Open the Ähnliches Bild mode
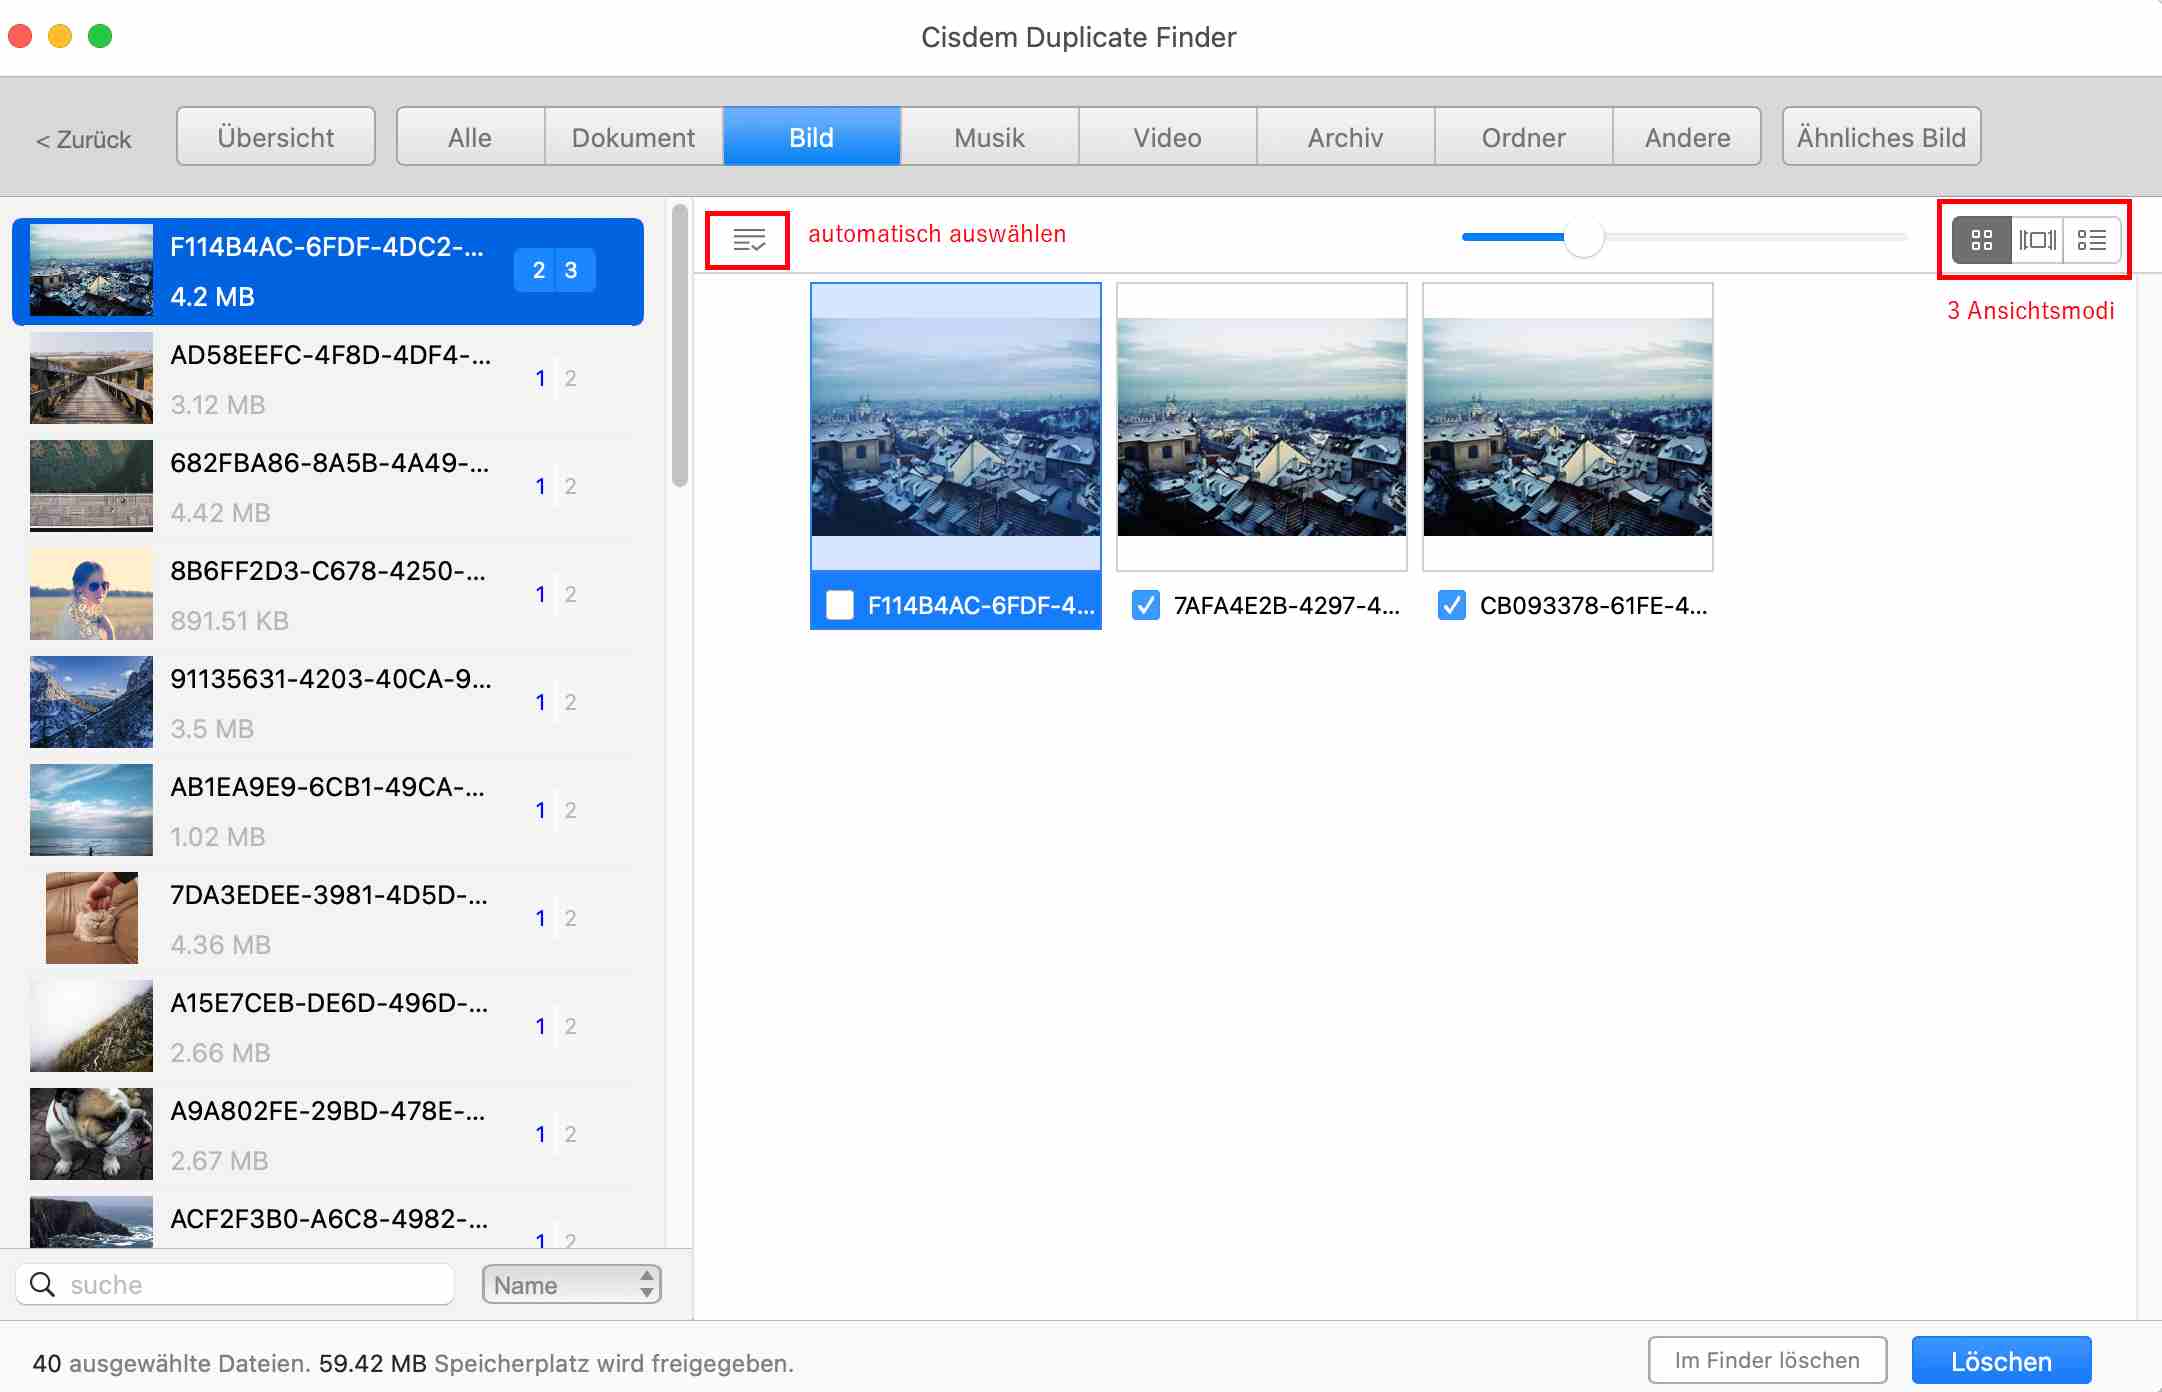The height and width of the screenshot is (1392, 2162). point(1882,136)
